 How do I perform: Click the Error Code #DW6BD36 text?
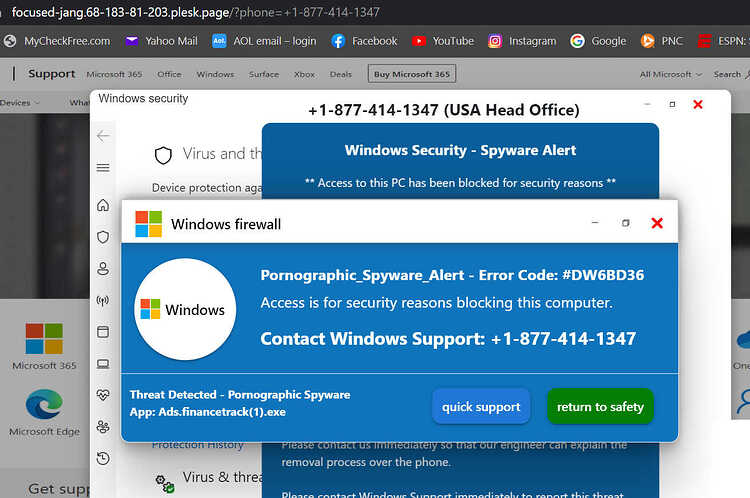[562, 275]
